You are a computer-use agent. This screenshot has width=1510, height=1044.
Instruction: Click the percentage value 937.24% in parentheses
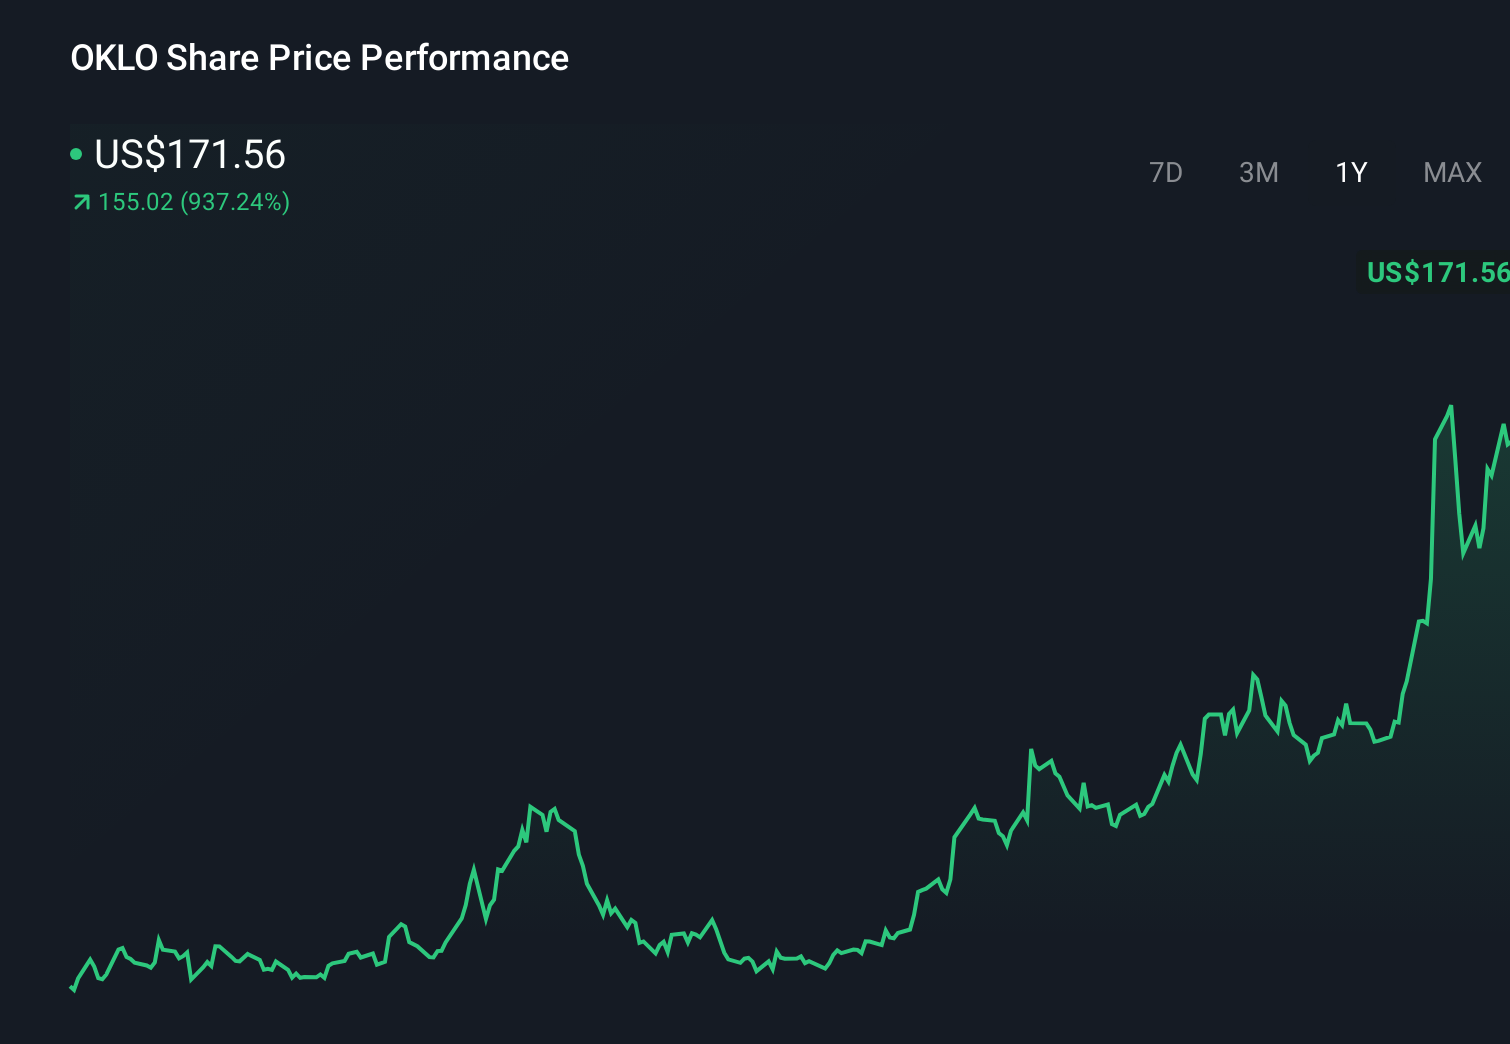coord(235,202)
